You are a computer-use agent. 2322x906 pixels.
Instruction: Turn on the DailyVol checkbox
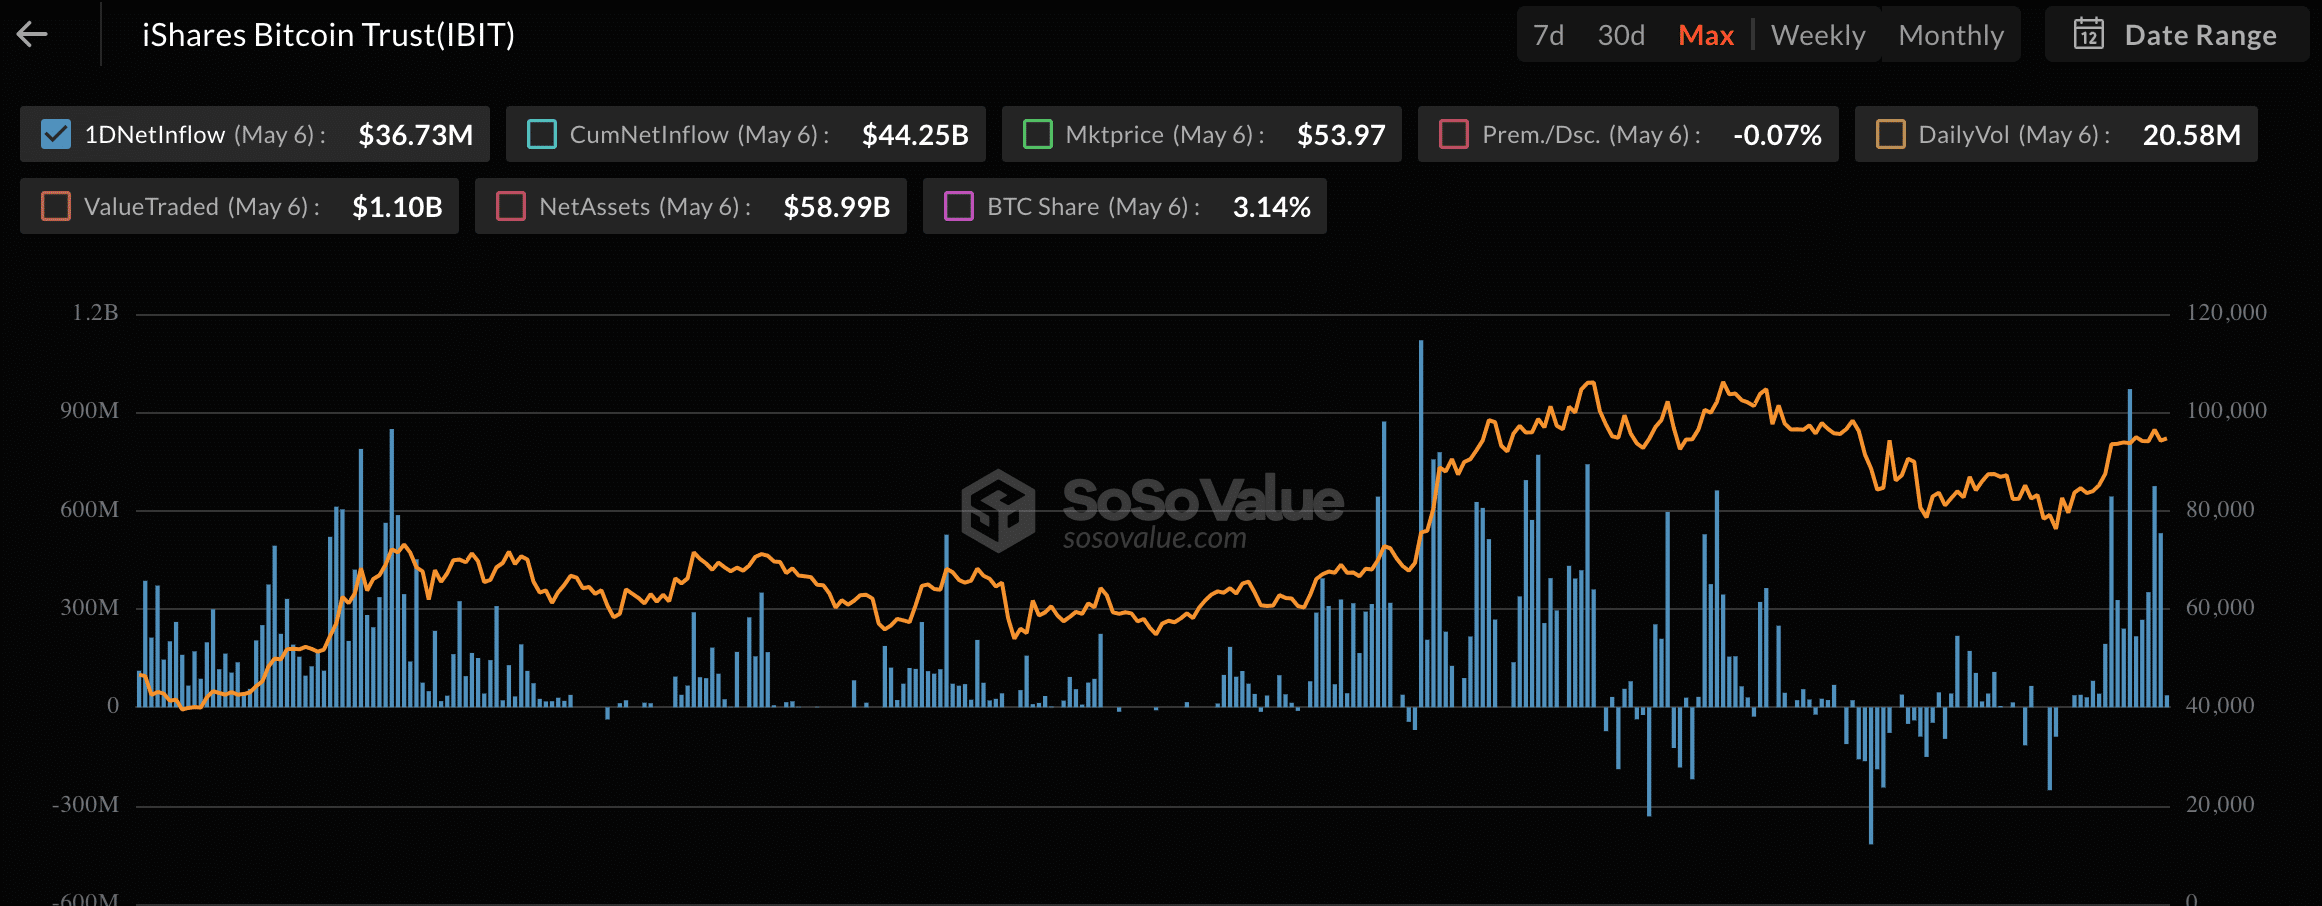tap(1890, 134)
